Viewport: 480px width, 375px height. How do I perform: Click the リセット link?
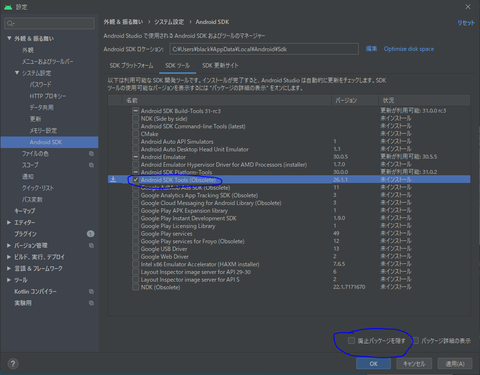(x=466, y=23)
